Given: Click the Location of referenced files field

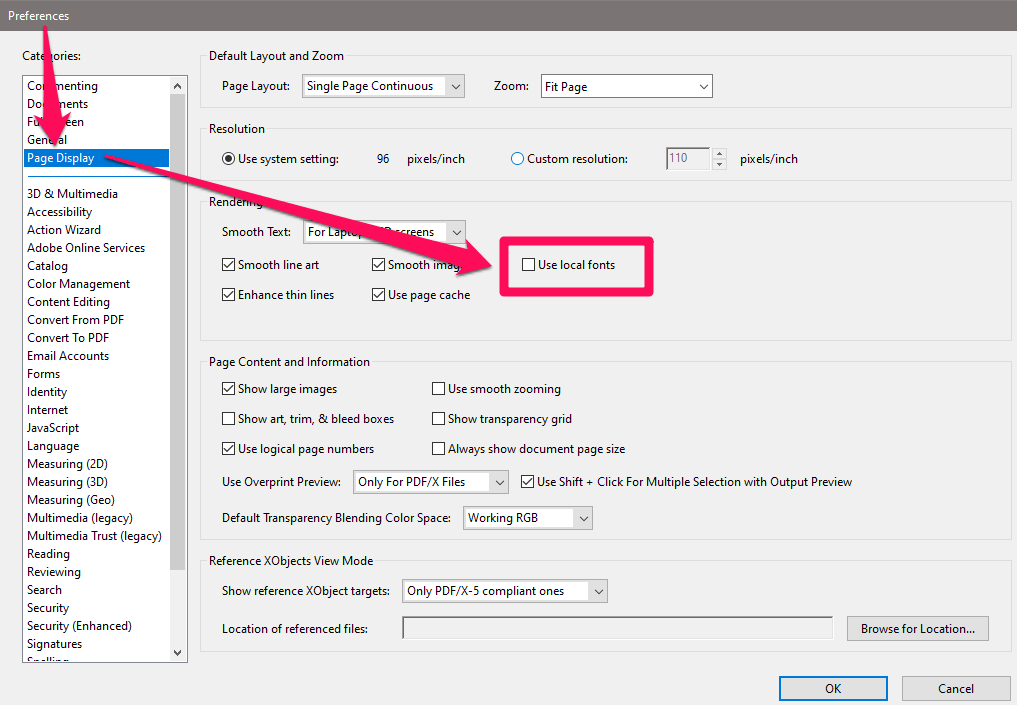Looking at the screenshot, I should tap(616, 628).
